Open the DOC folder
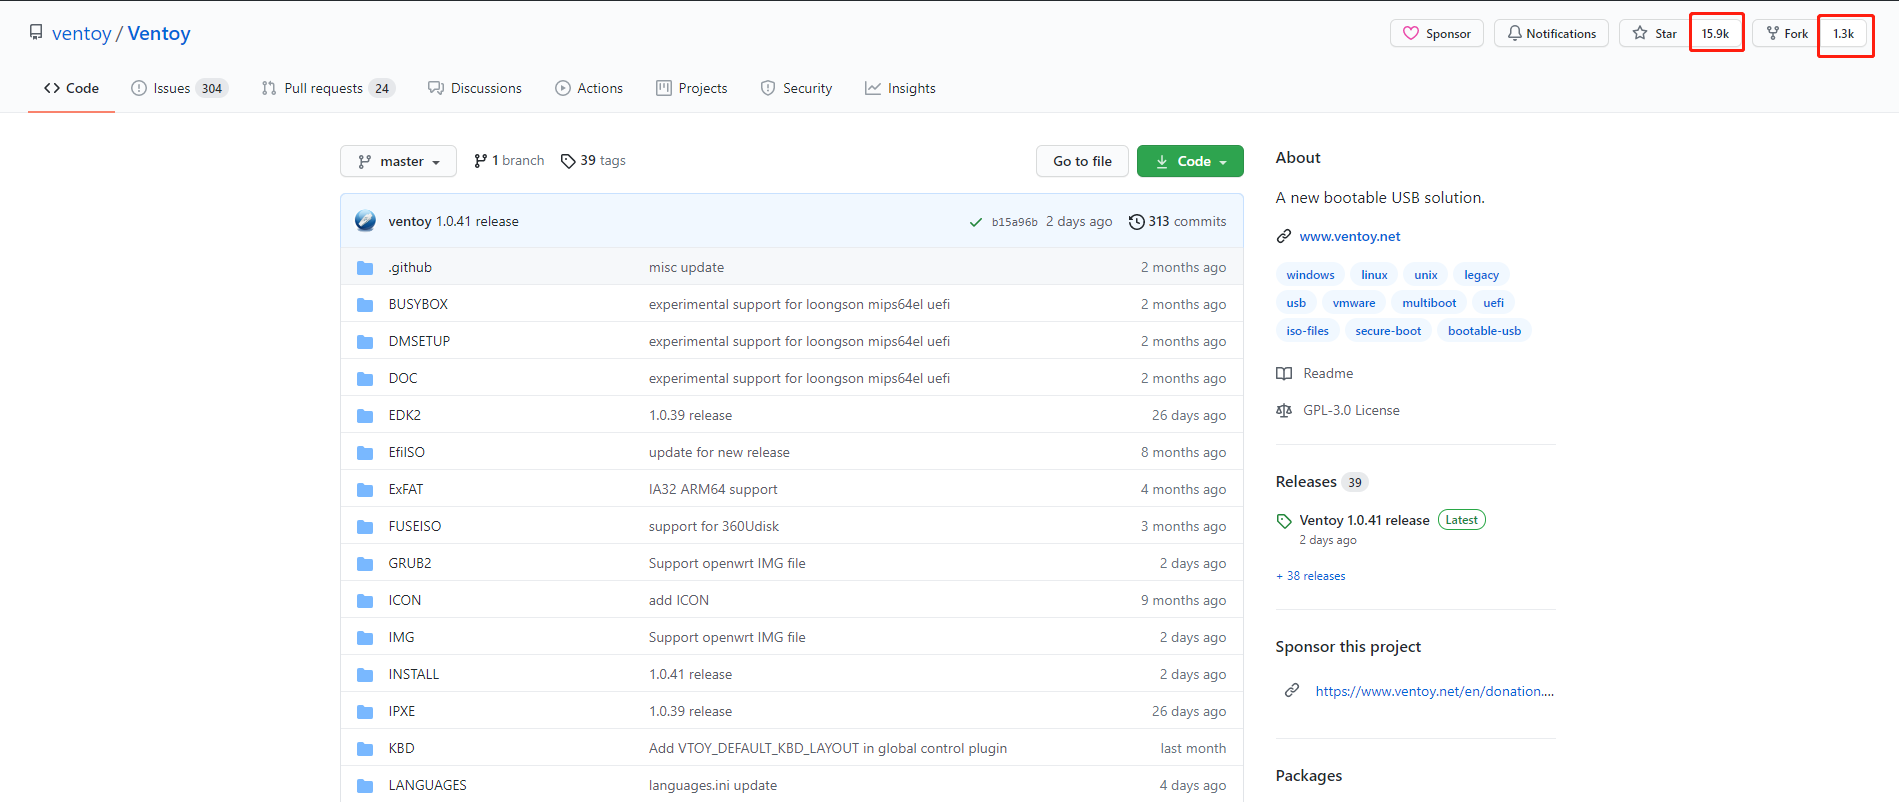 pyautogui.click(x=403, y=378)
